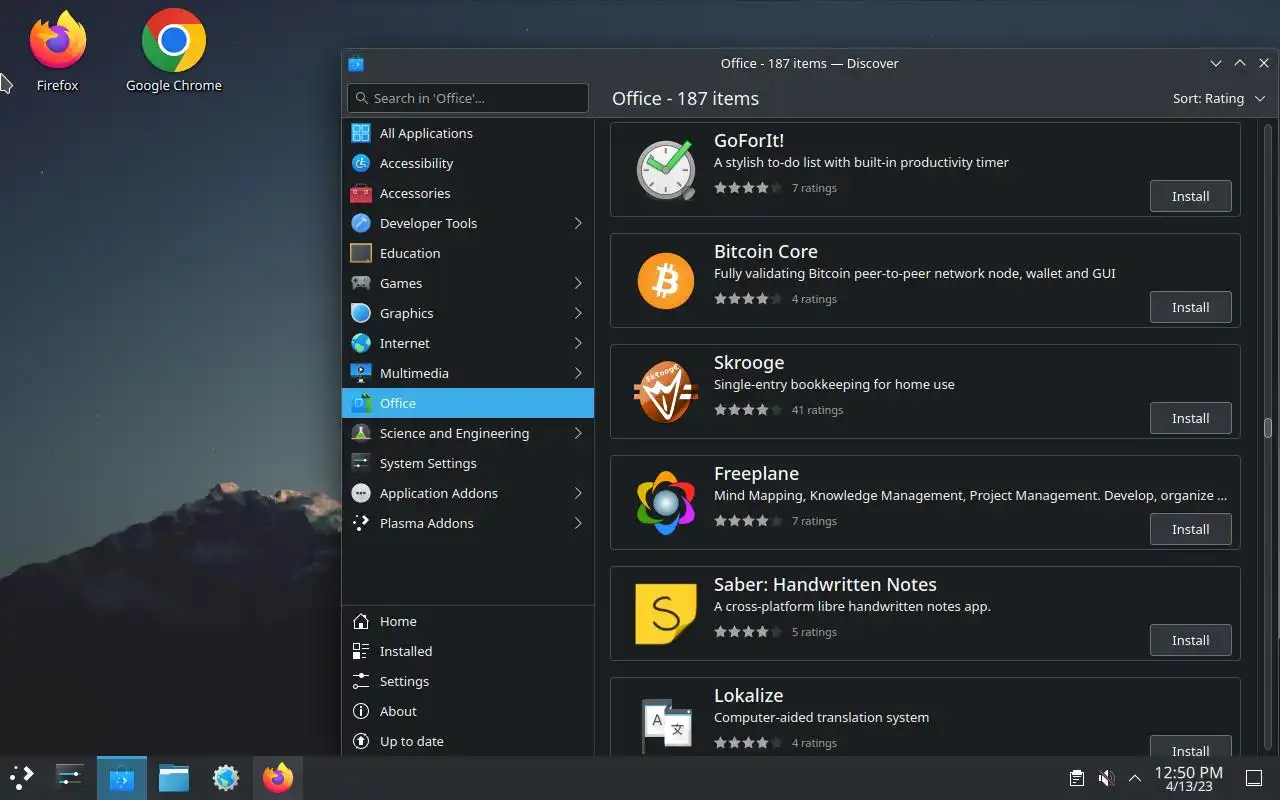Expand Science and Engineering subcategories arrow
The image size is (1280, 800).
578,433
